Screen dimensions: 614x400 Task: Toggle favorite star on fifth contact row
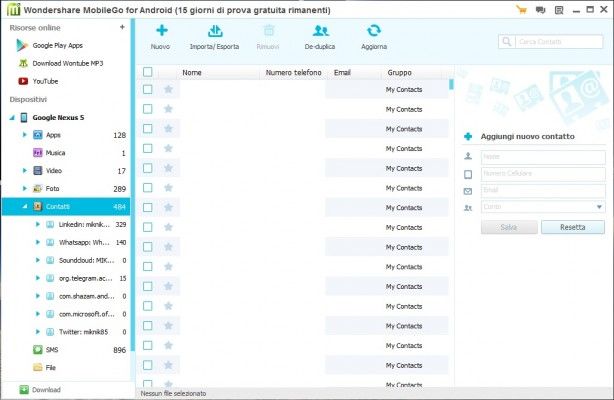[x=168, y=168]
